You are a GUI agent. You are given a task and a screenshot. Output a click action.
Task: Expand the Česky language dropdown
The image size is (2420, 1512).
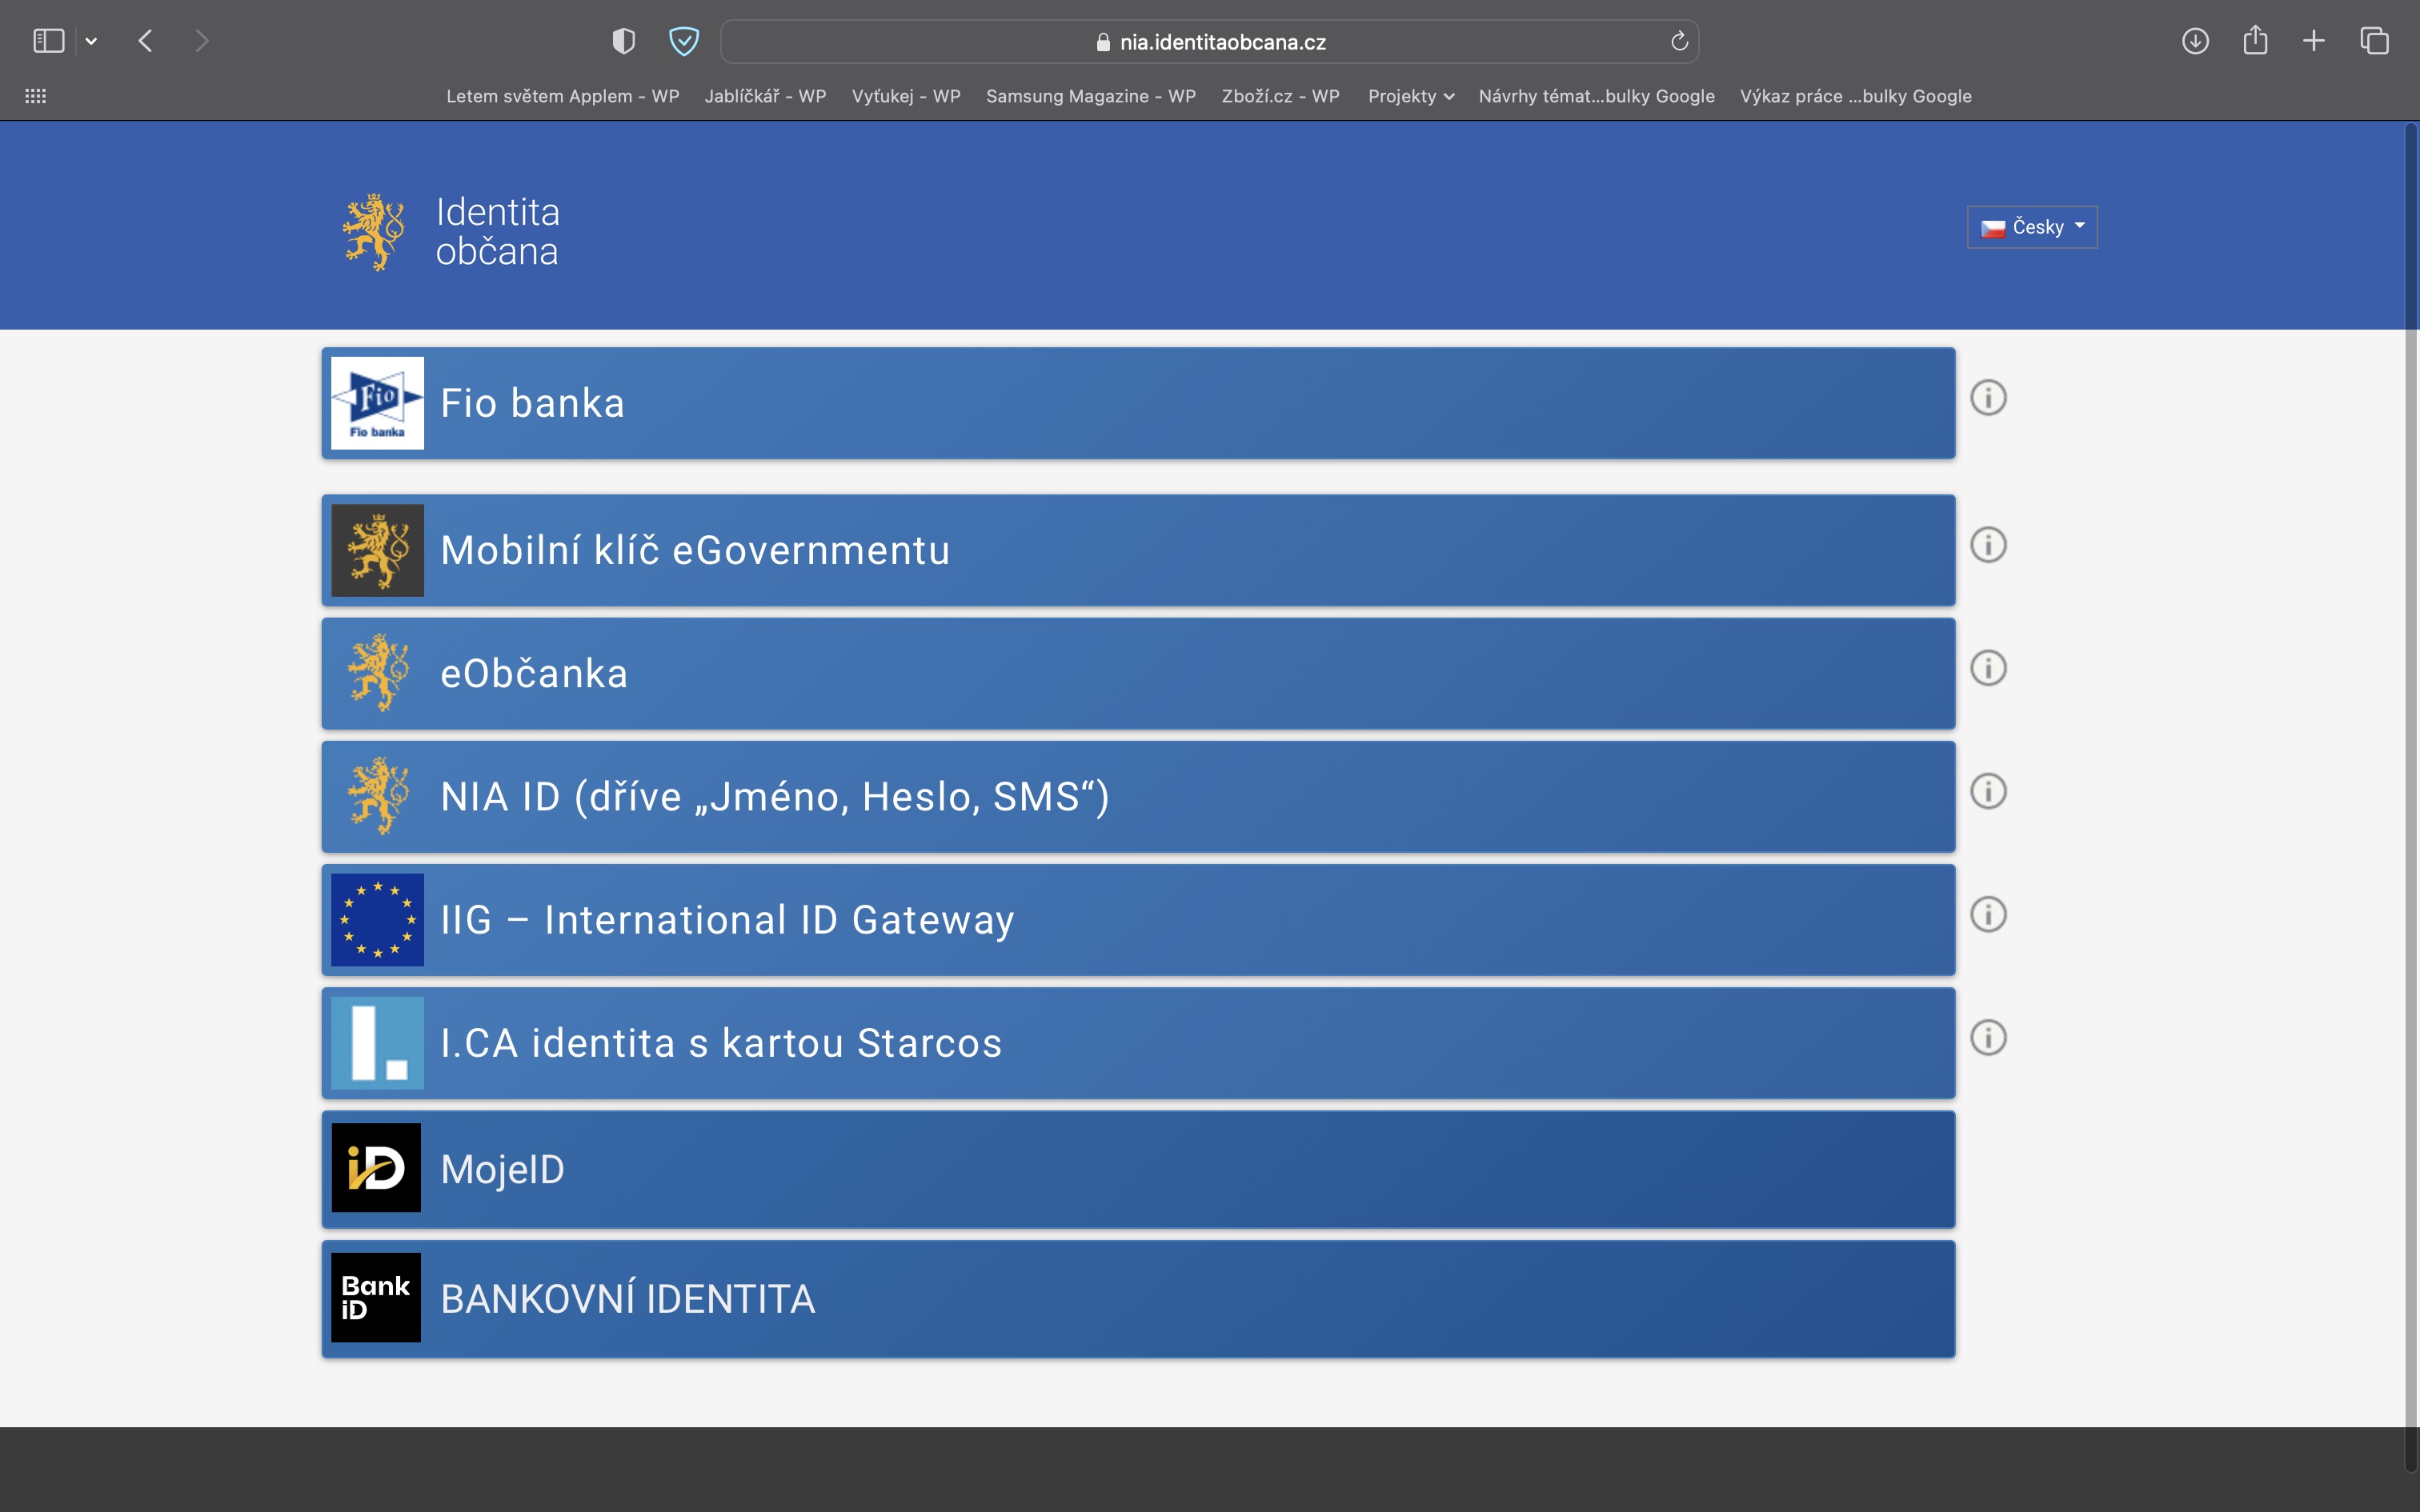pyautogui.click(x=2032, y=227)
